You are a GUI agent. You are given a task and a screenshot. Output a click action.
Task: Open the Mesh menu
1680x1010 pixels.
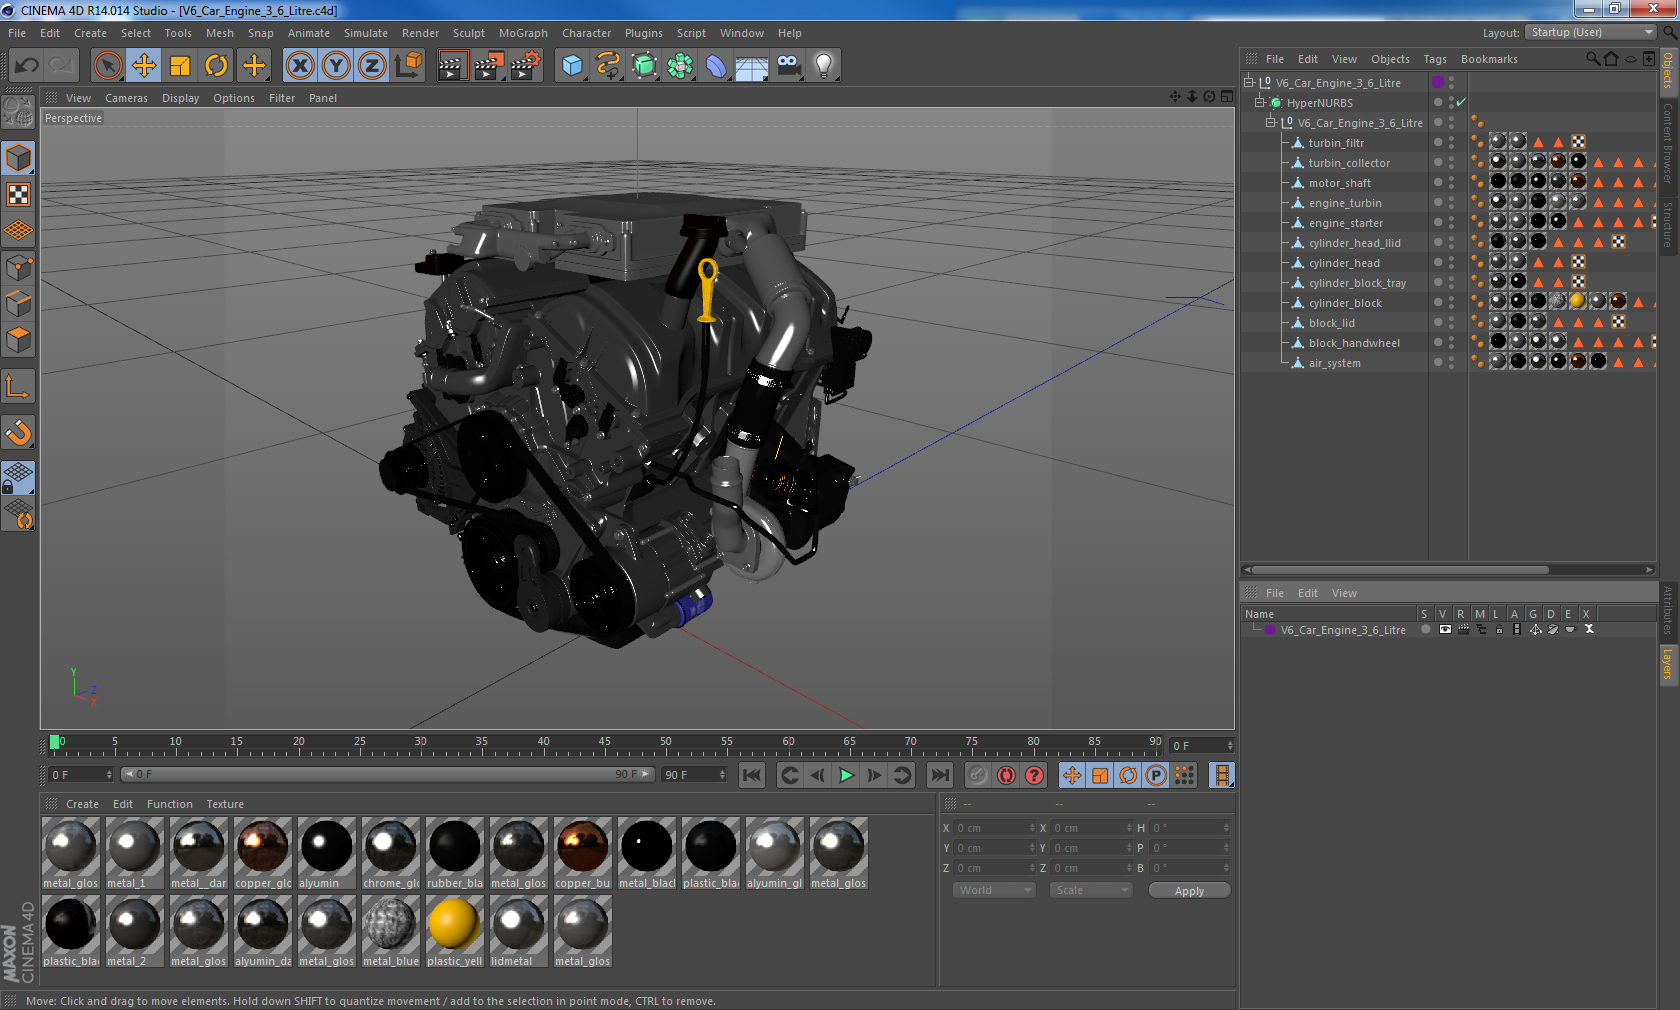click(x=220, y=33)
